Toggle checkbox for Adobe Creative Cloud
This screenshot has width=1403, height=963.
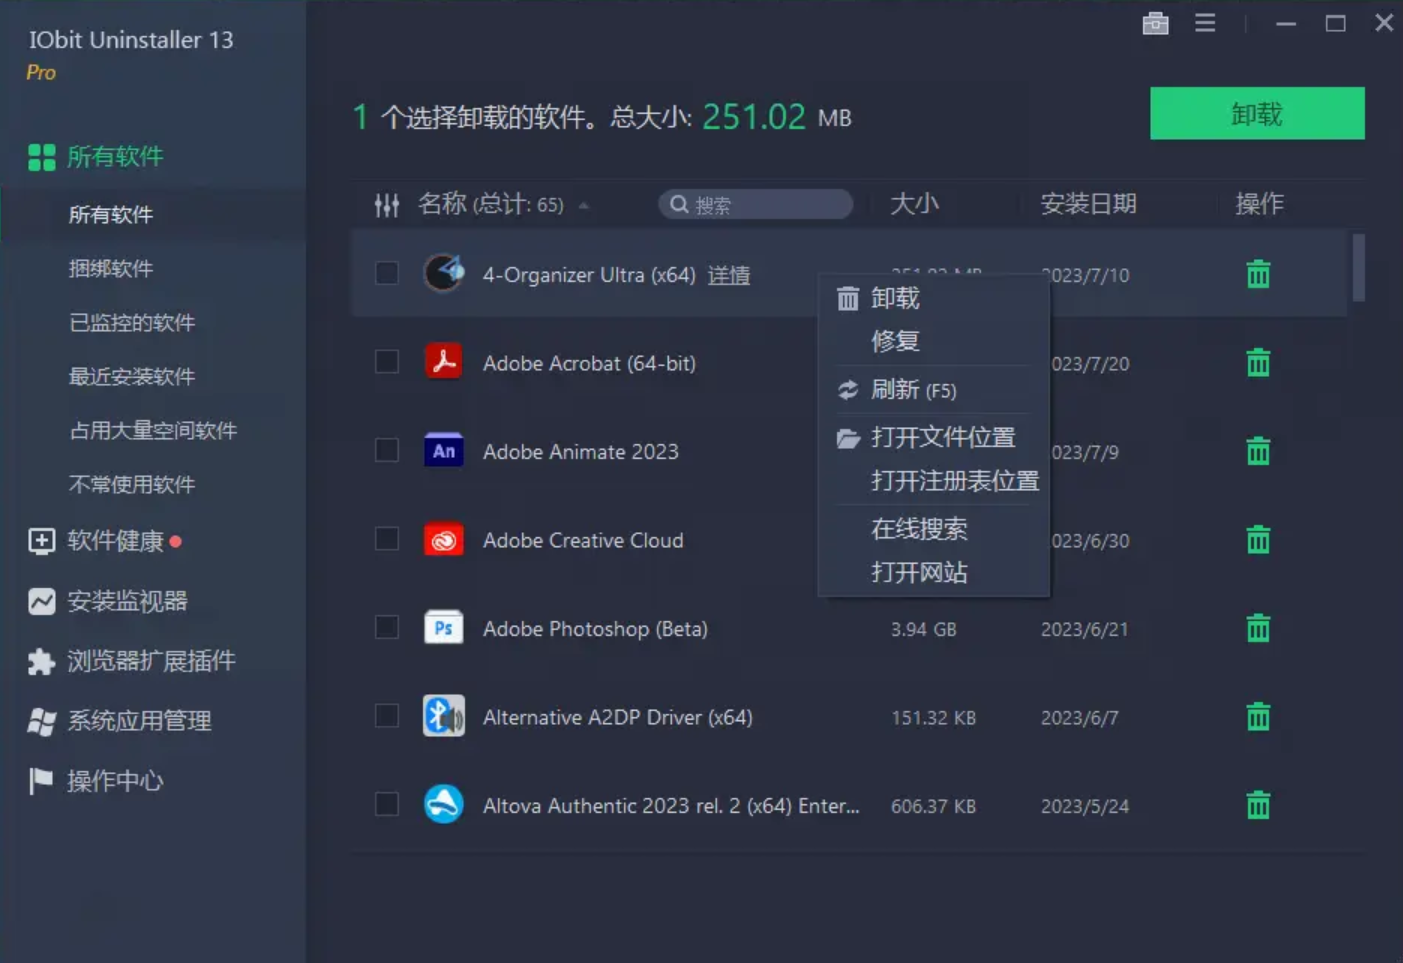click(x=387, y=539)
